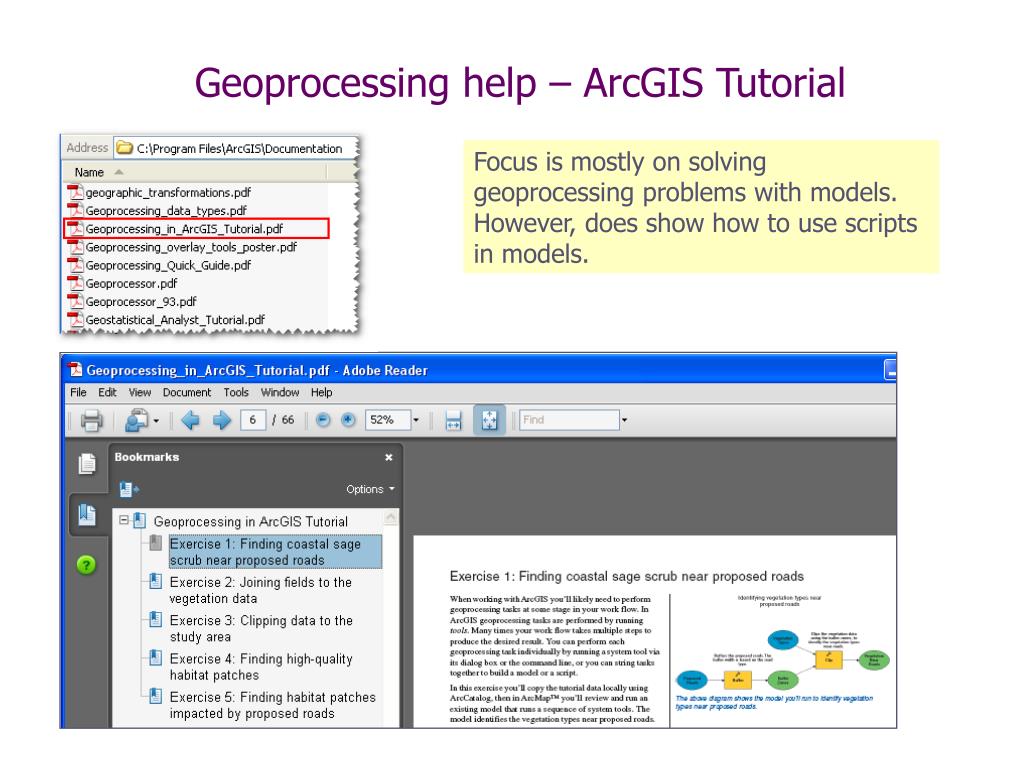Select Geoprocessor_93.pdf file
This screenshot has height=768, width=1024.
141,302
